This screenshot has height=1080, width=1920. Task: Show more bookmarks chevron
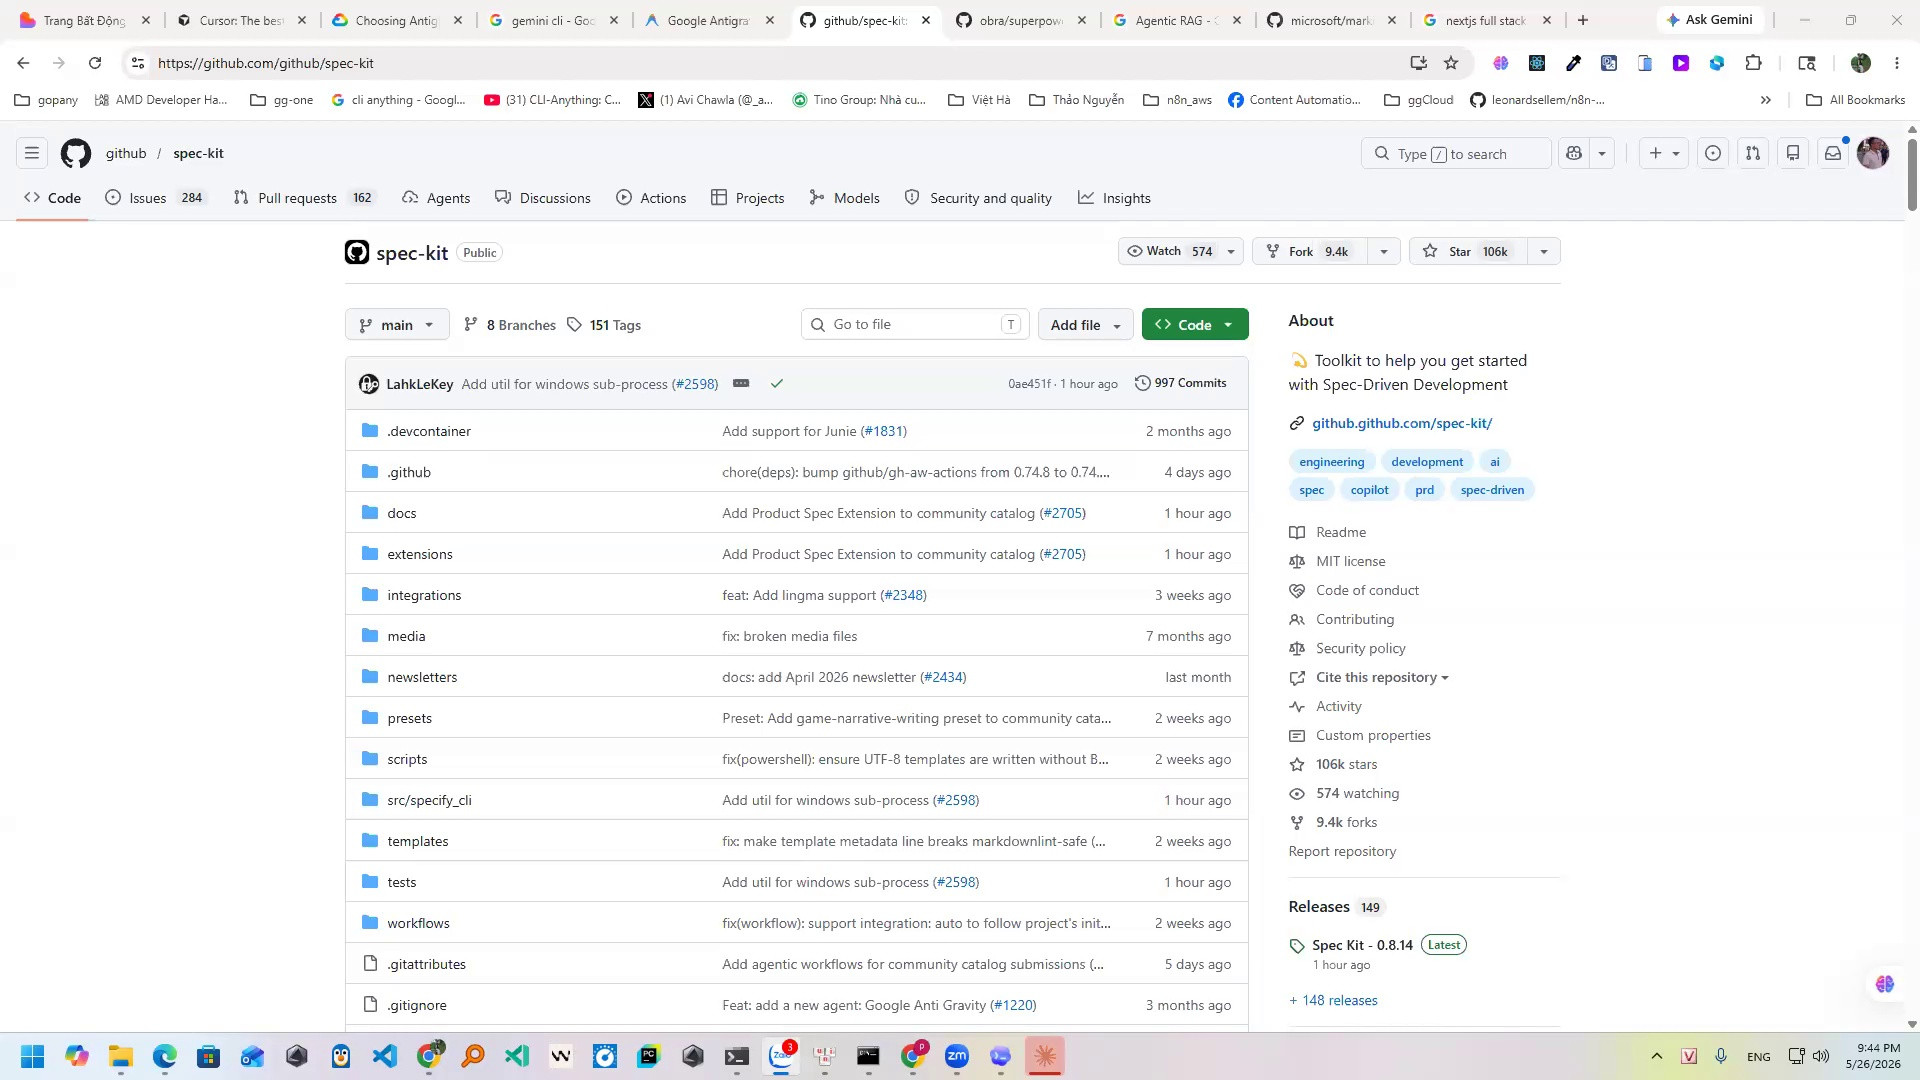point(1766,100)
